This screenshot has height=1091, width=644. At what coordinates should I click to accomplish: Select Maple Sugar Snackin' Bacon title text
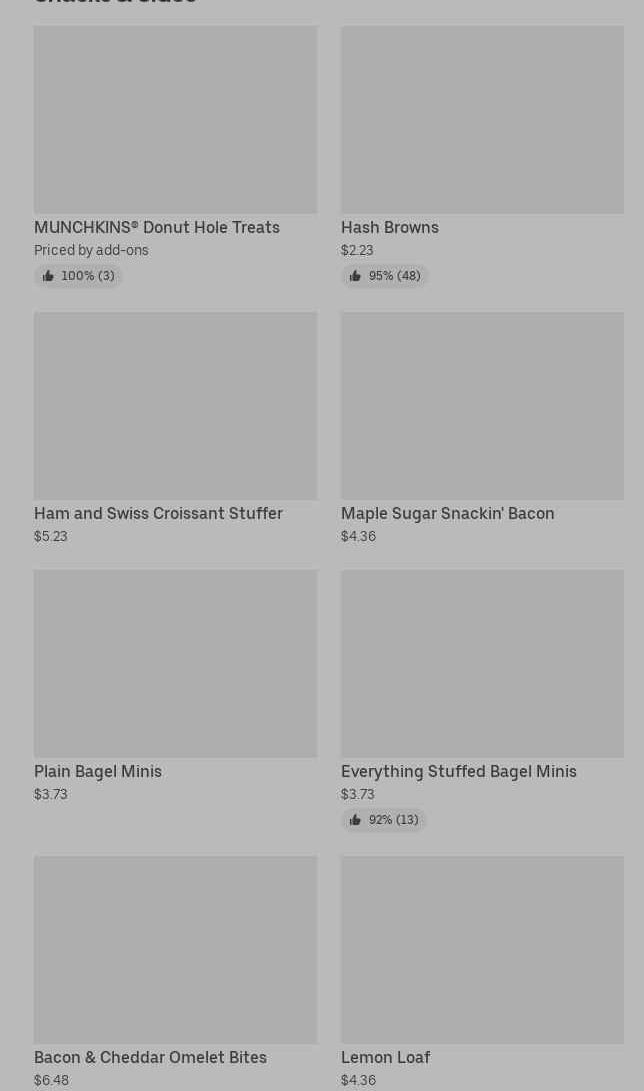pos(447,513)
